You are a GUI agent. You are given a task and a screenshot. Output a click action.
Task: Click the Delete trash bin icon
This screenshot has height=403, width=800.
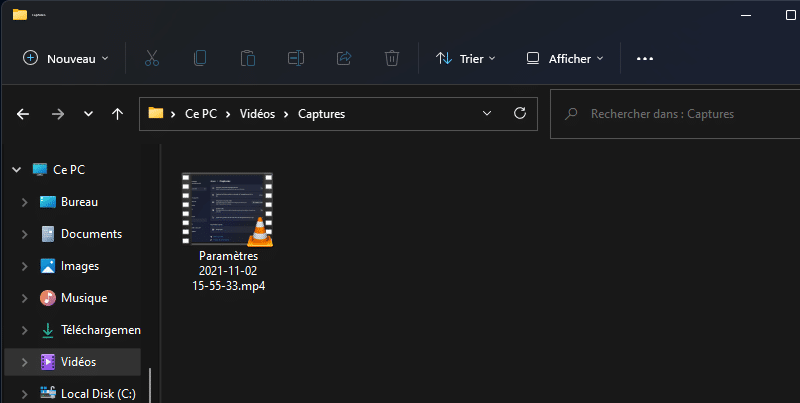[x=392, y=59]
